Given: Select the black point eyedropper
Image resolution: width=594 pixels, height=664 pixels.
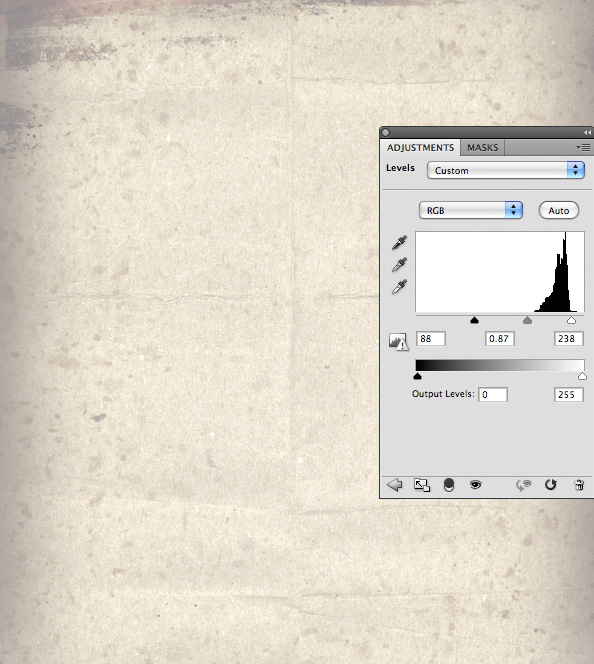Looking at the screenshot, I should pyautogui.click(x=399, y=242).
